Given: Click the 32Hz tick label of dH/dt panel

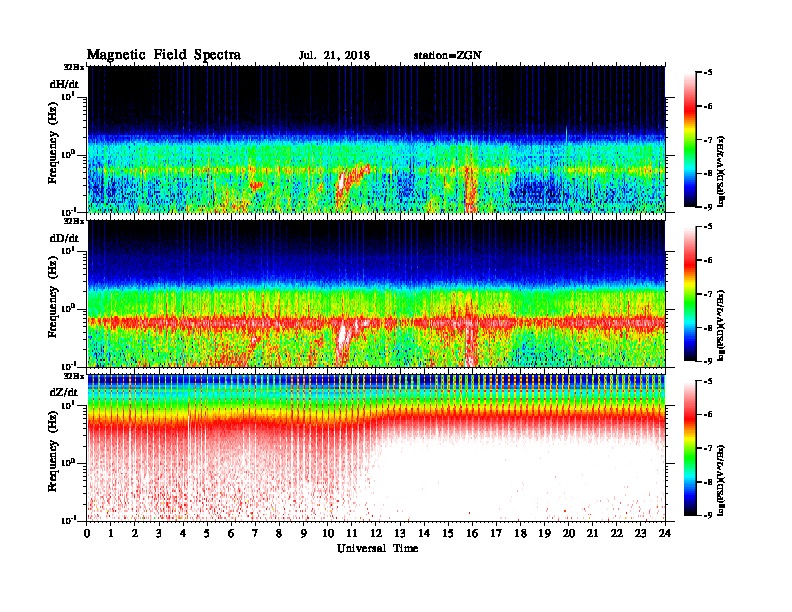Looking at the screenshot, I should pyautogui.click(x=73, y=66).
